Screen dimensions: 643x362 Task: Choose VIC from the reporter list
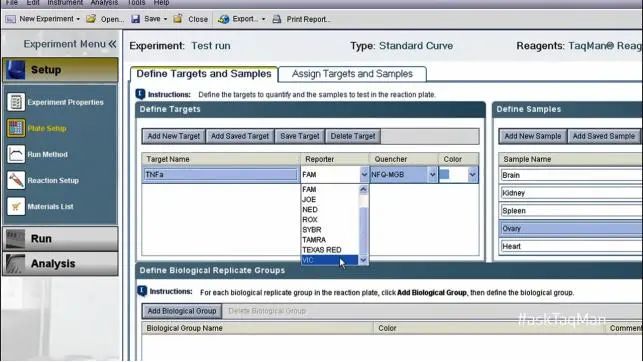point(330,260)
